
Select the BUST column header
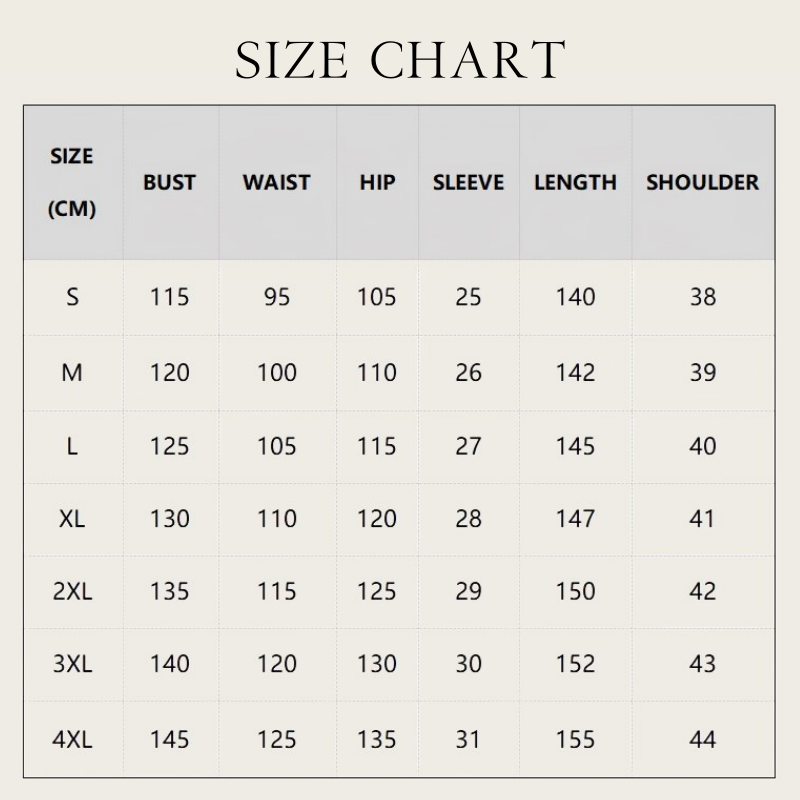[169, 183]
